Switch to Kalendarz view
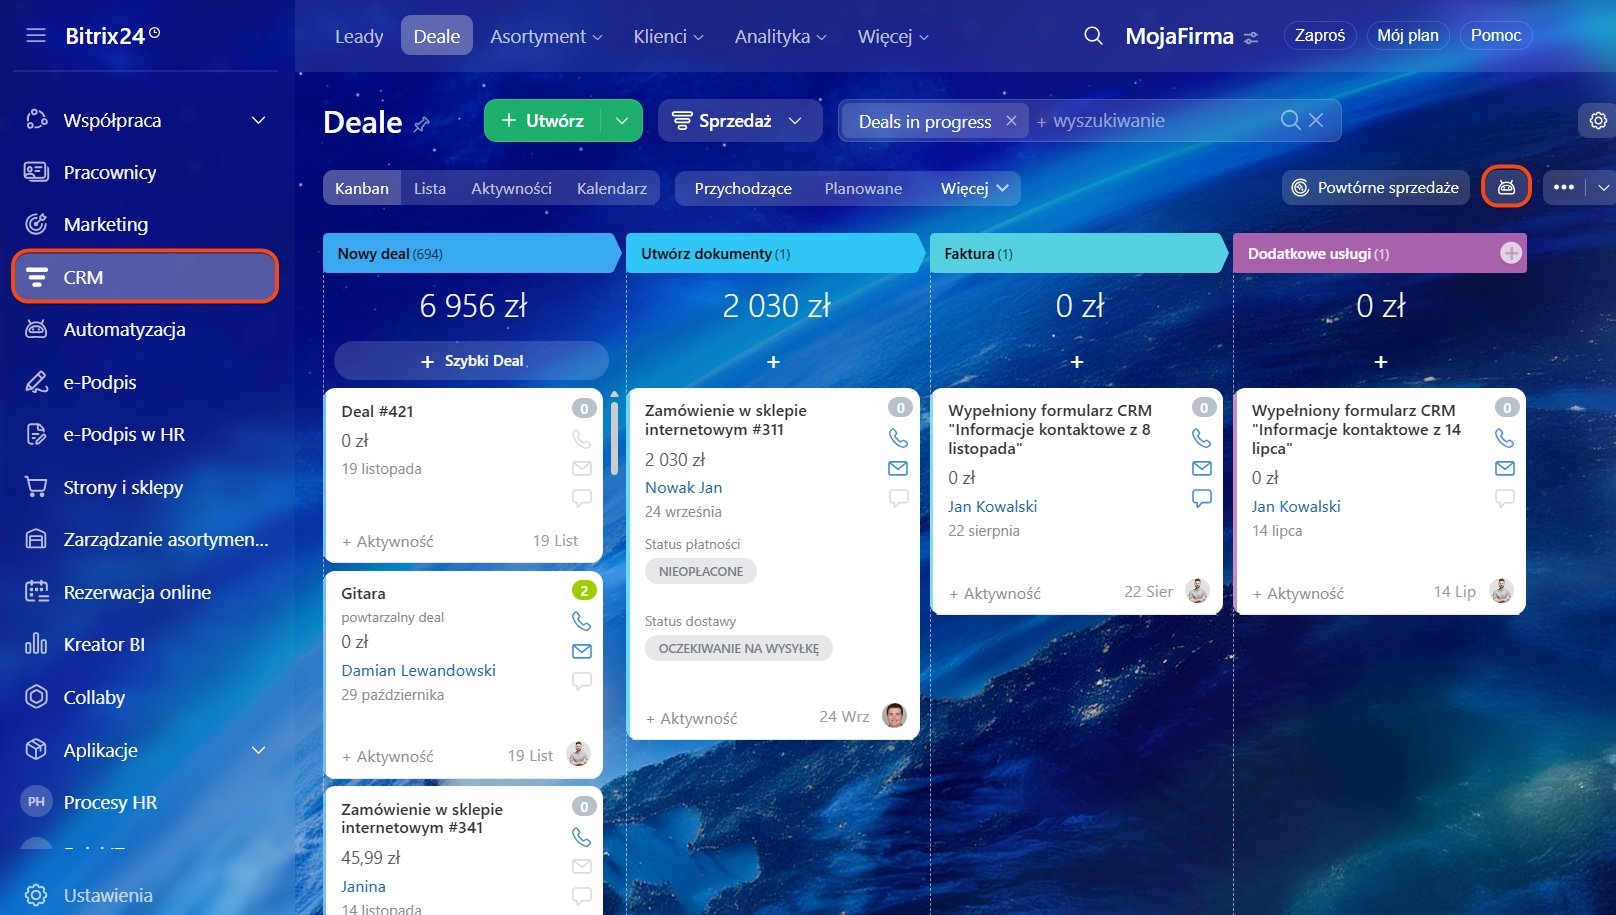Viewport: 1616px width, 915px height. (611, 188)
